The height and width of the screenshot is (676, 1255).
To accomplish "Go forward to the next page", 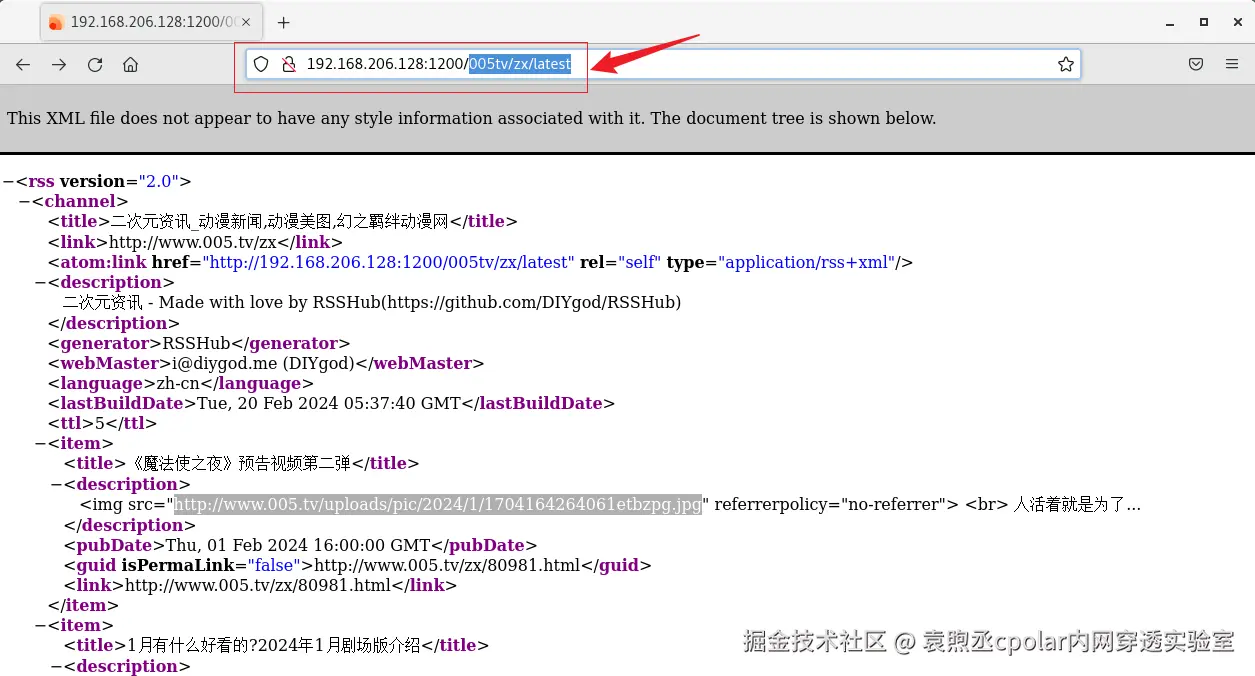I will tap(59, 64).
